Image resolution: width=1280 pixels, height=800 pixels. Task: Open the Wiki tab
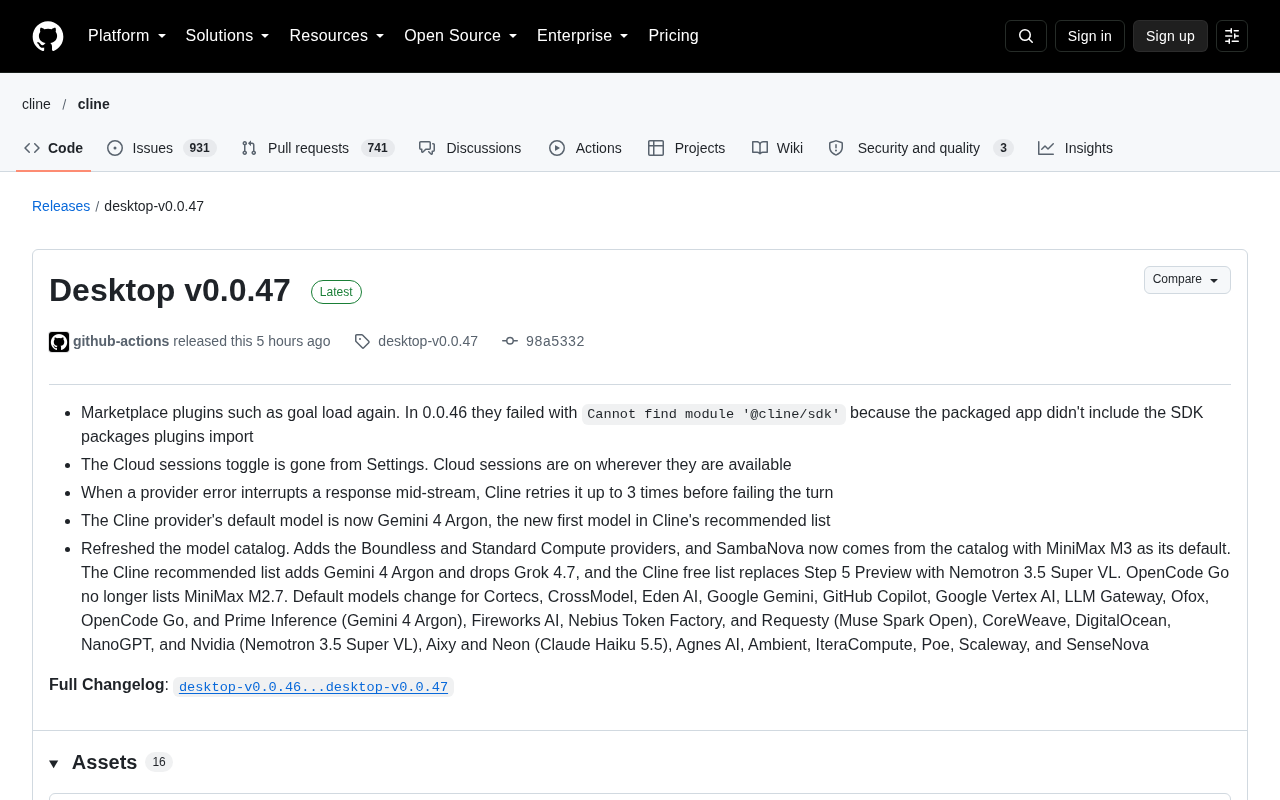click(x=777, y=148)
